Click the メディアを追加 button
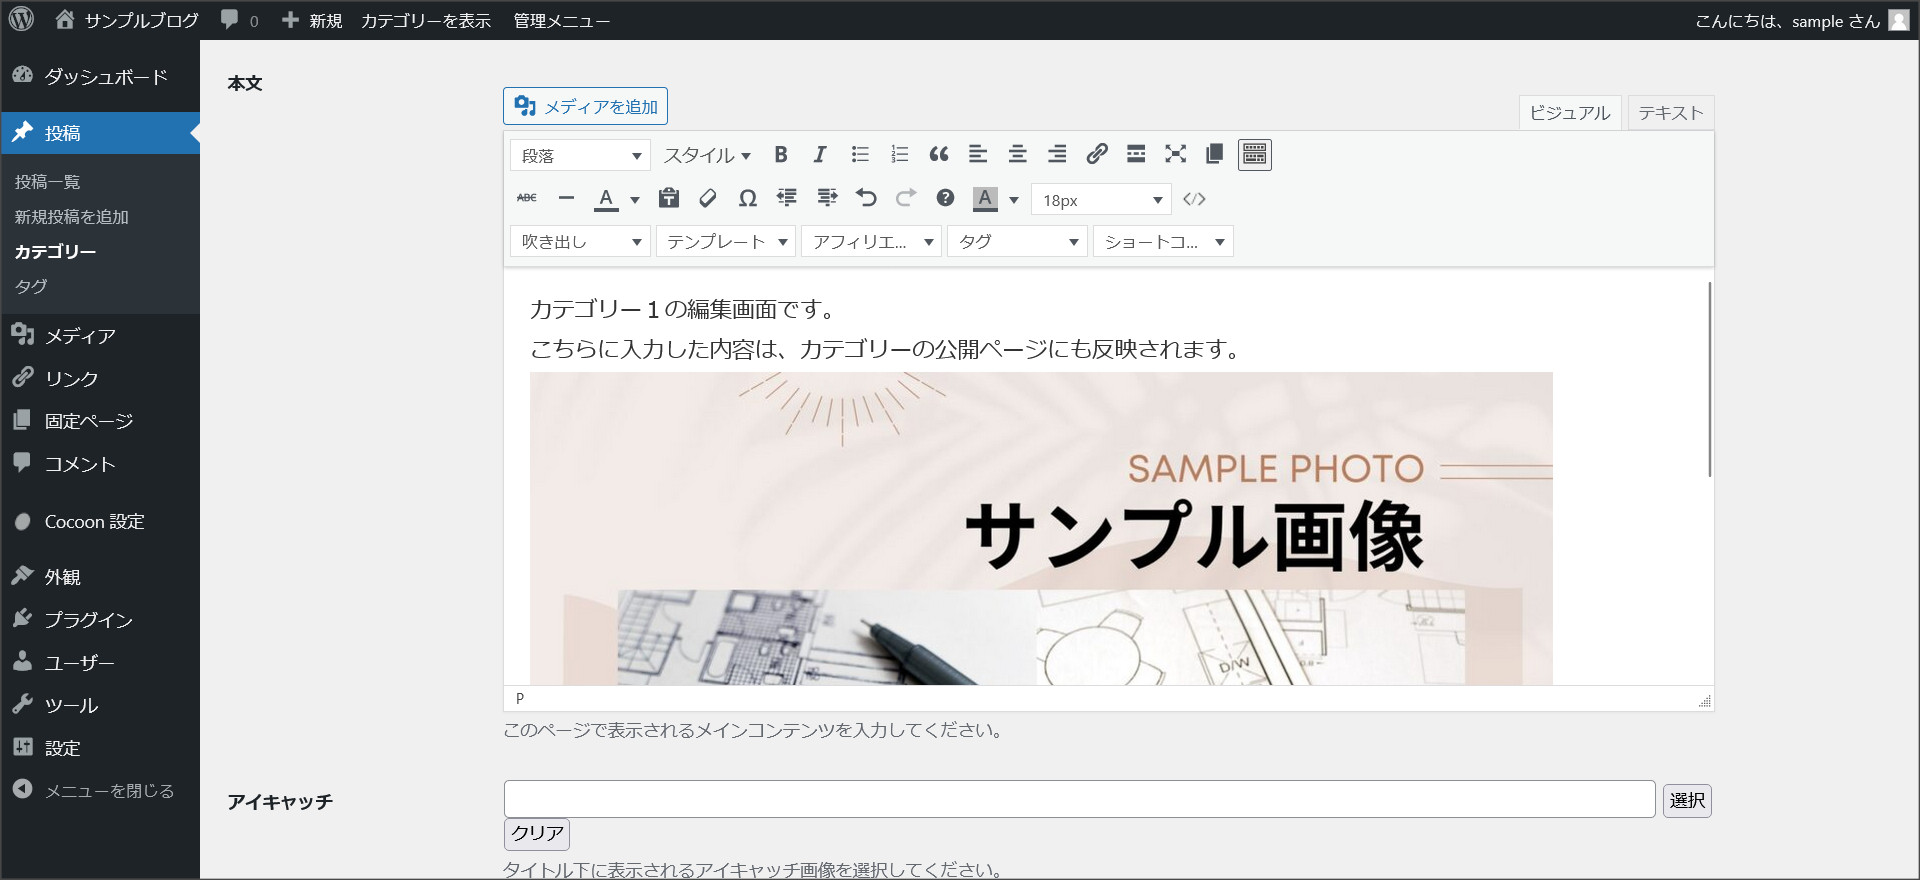Image resolution: width=1920 pixels, height=880 pixels. [x=585, y=107]
